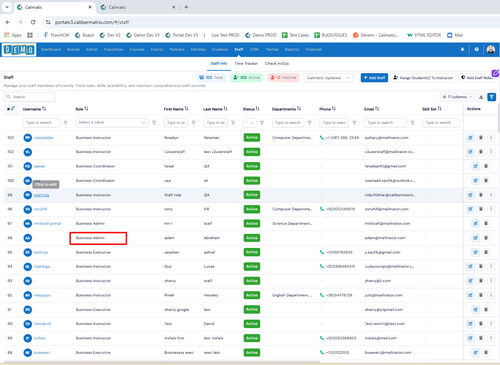The image size is (500, 365).
Task: Open the staffrida username link
Action: (41, 195)
